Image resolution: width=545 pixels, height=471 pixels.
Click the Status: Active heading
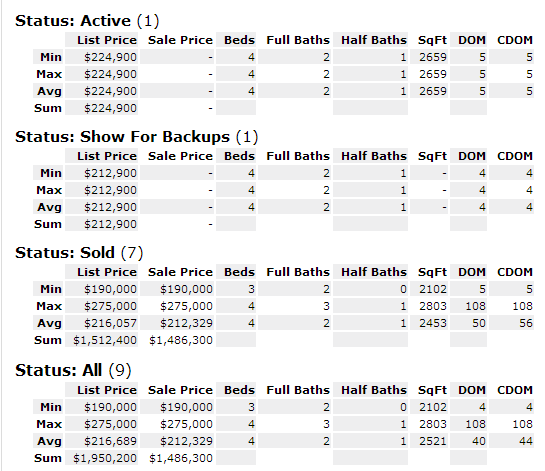(87, 21)
